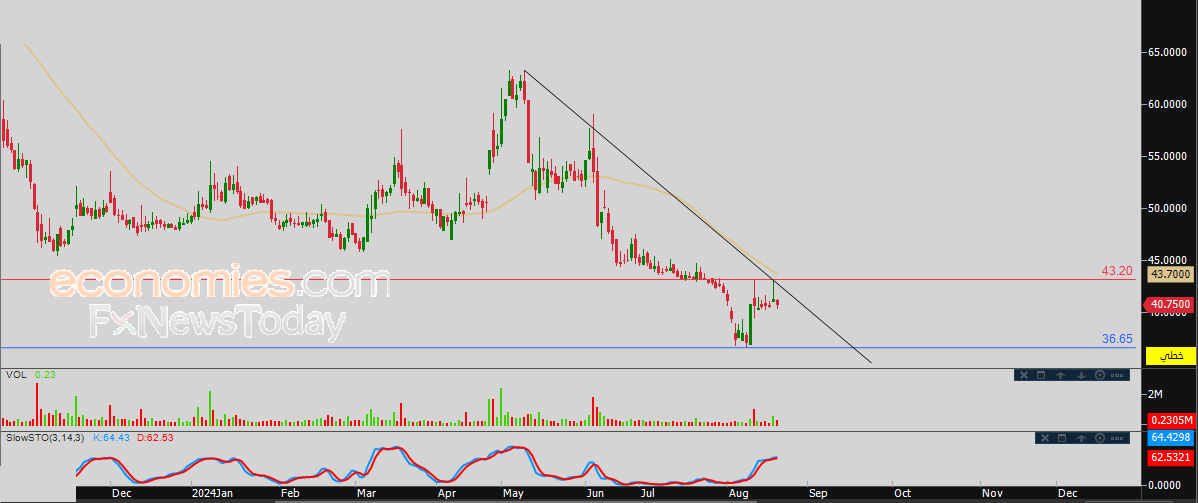This screenshot has width=1198, height=503.
Task: Move the VOL panel down
Action: coord(1081,375)
